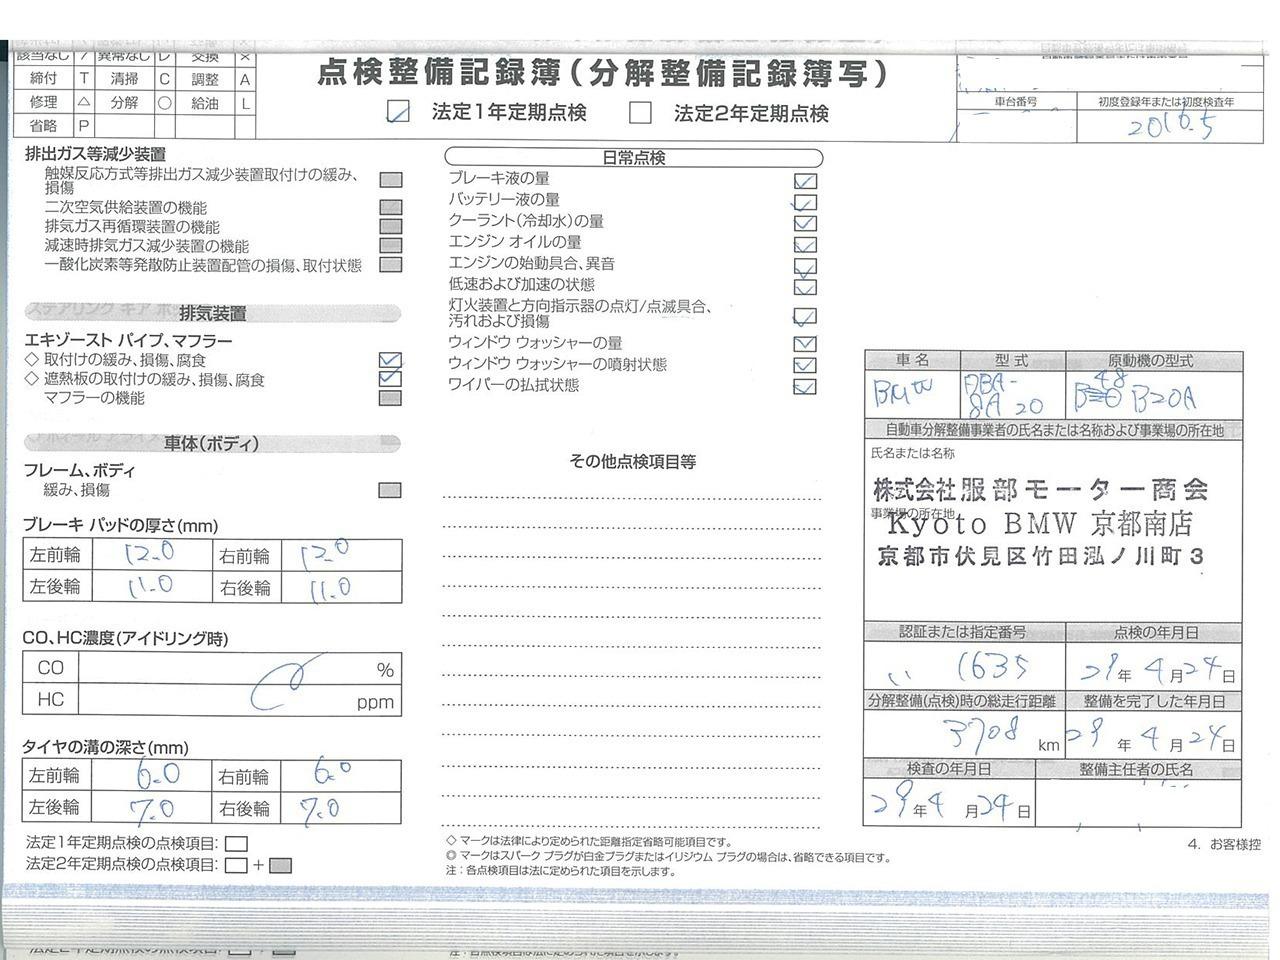Toggle the ワイパーの払拭状態 checkbox
Viewport: 1280px width, 960px height.
tap(805, 386)
